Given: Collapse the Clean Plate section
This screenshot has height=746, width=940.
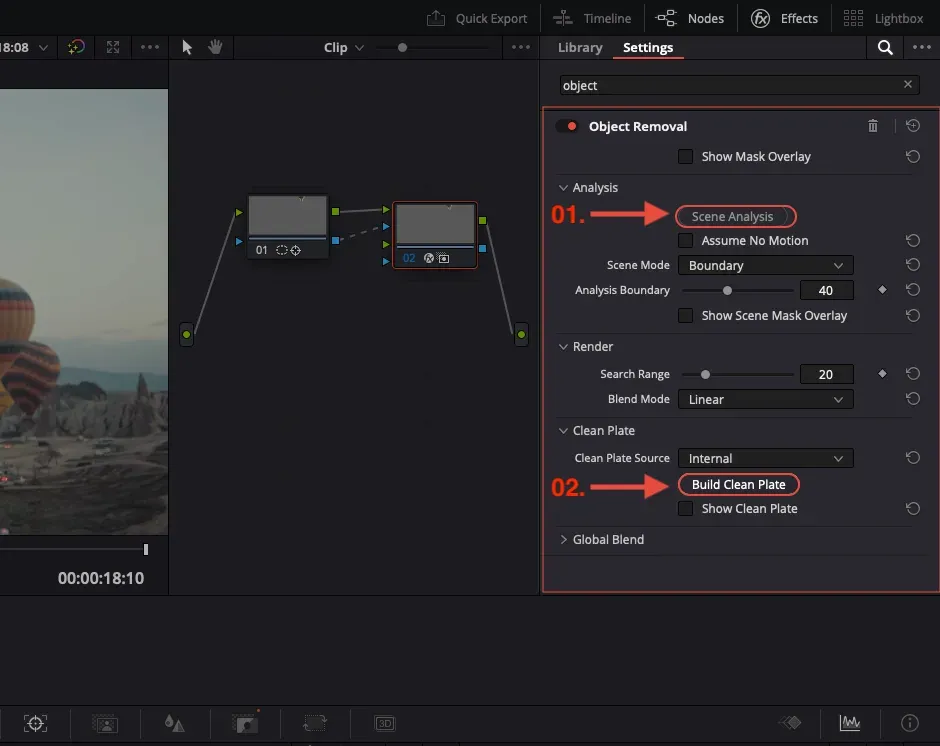Looking at the screenshot, I should [x=563, y=431].
